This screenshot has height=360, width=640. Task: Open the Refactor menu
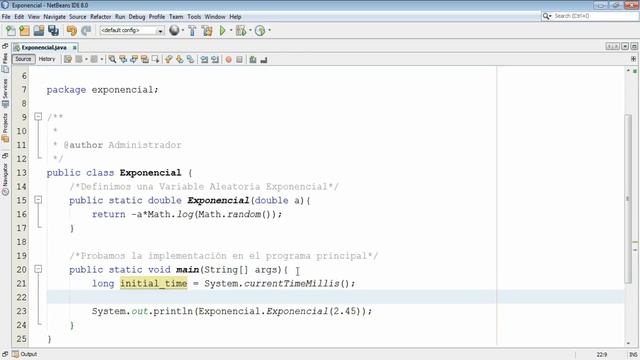point(100,17)
